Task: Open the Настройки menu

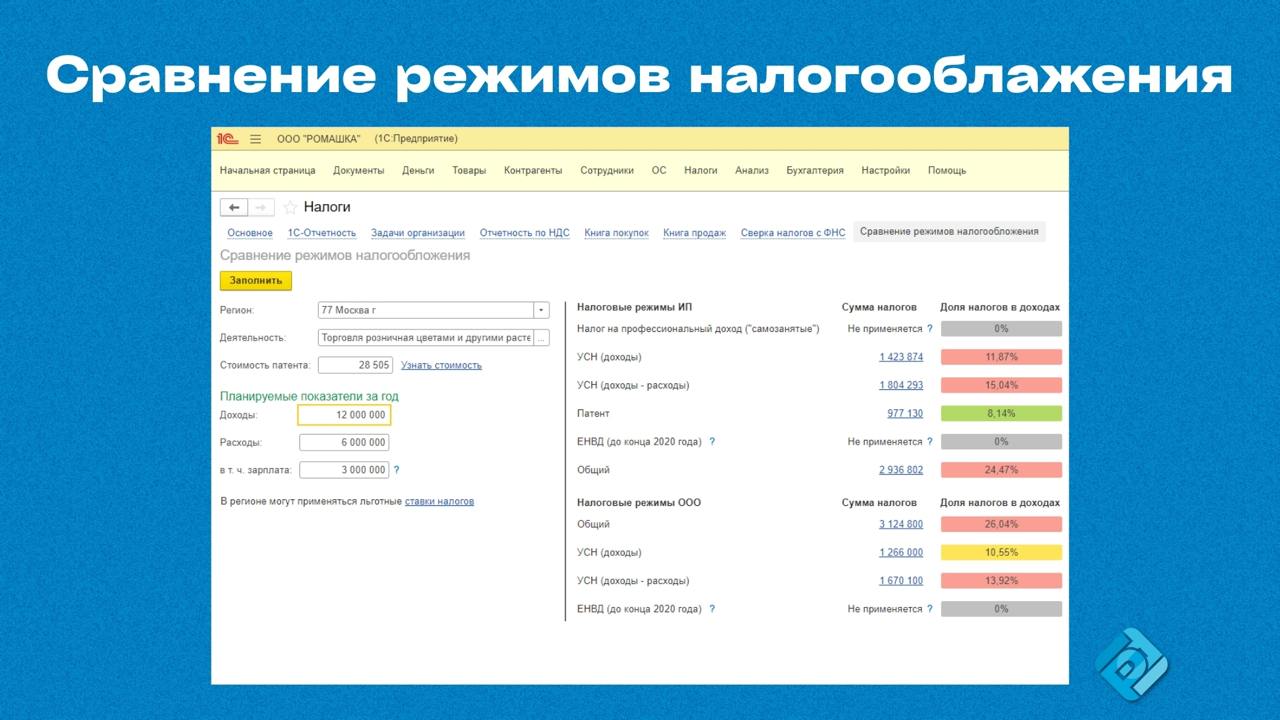Action: coord(886,171)
